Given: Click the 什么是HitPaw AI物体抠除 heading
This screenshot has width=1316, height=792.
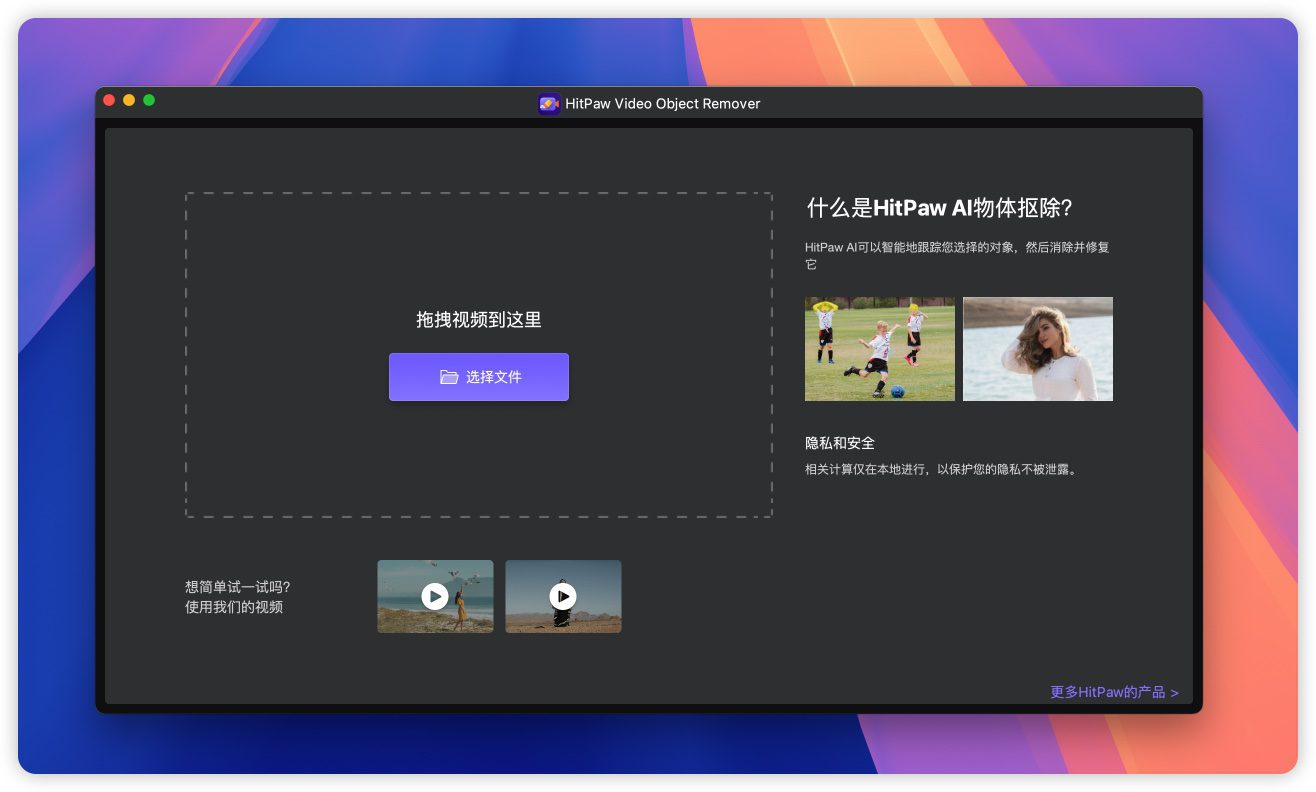Looking at the screenshot, I should coord(940,208).
